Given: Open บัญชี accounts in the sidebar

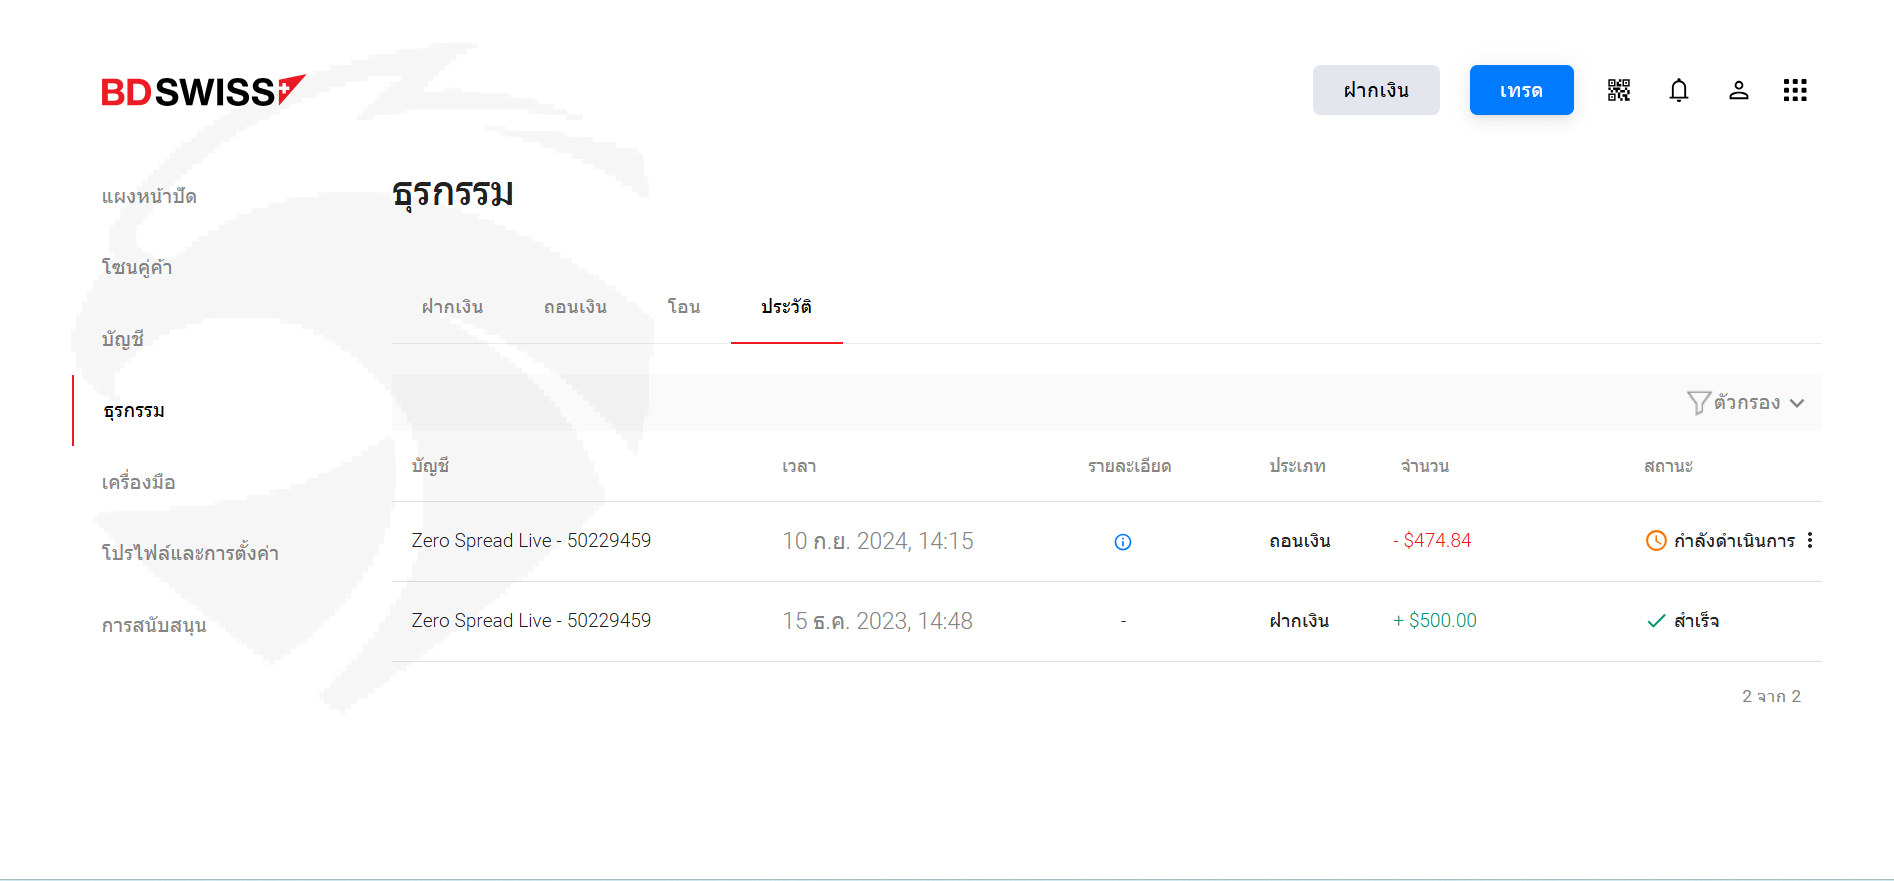Looking at the screenshot, I should (123, 339).
